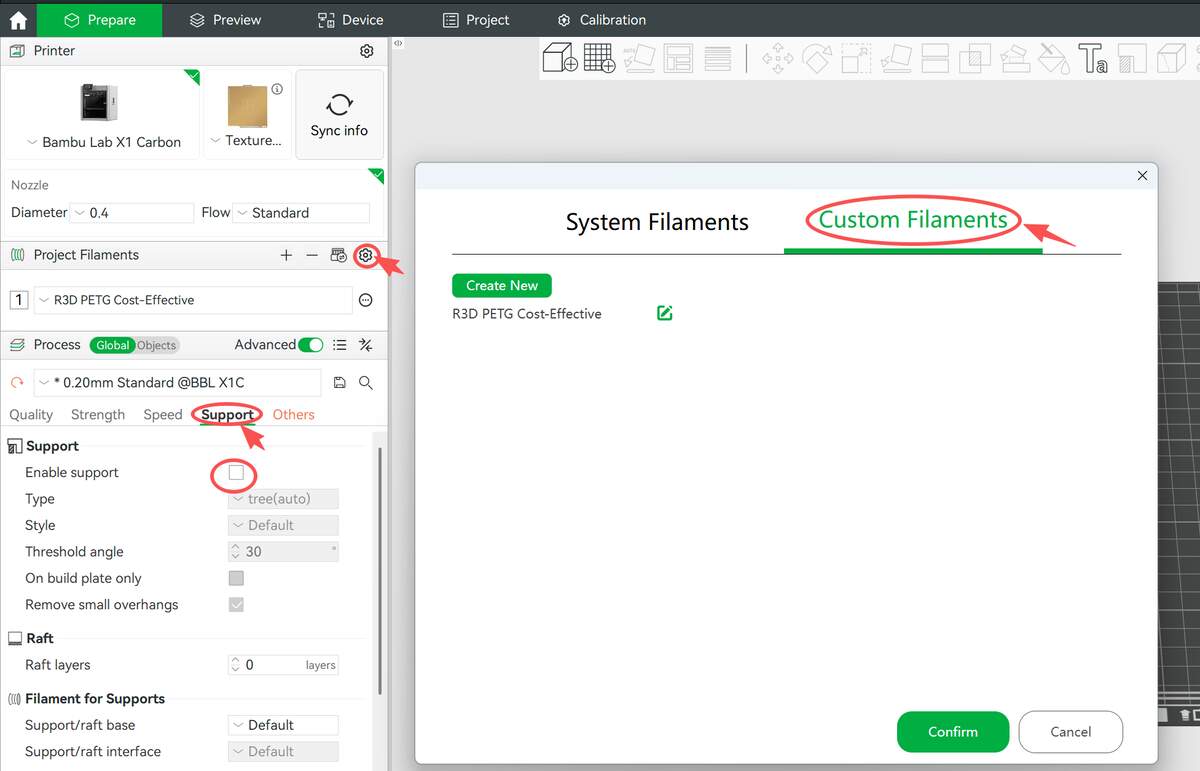Open the Quality settings tab

(x=31, y=414)
